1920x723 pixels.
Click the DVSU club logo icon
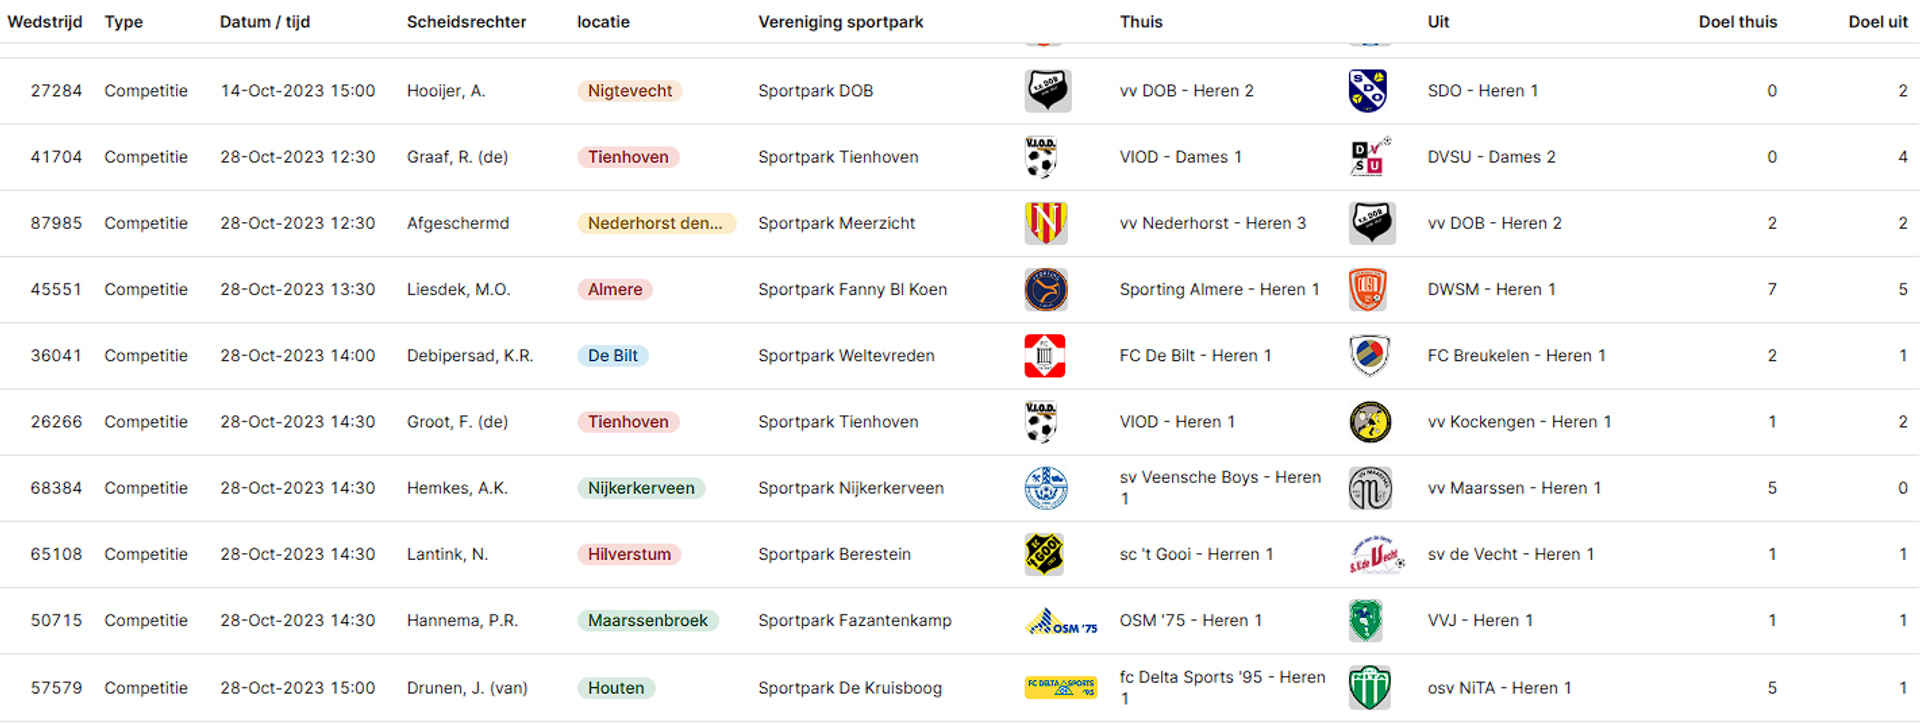1370,157
